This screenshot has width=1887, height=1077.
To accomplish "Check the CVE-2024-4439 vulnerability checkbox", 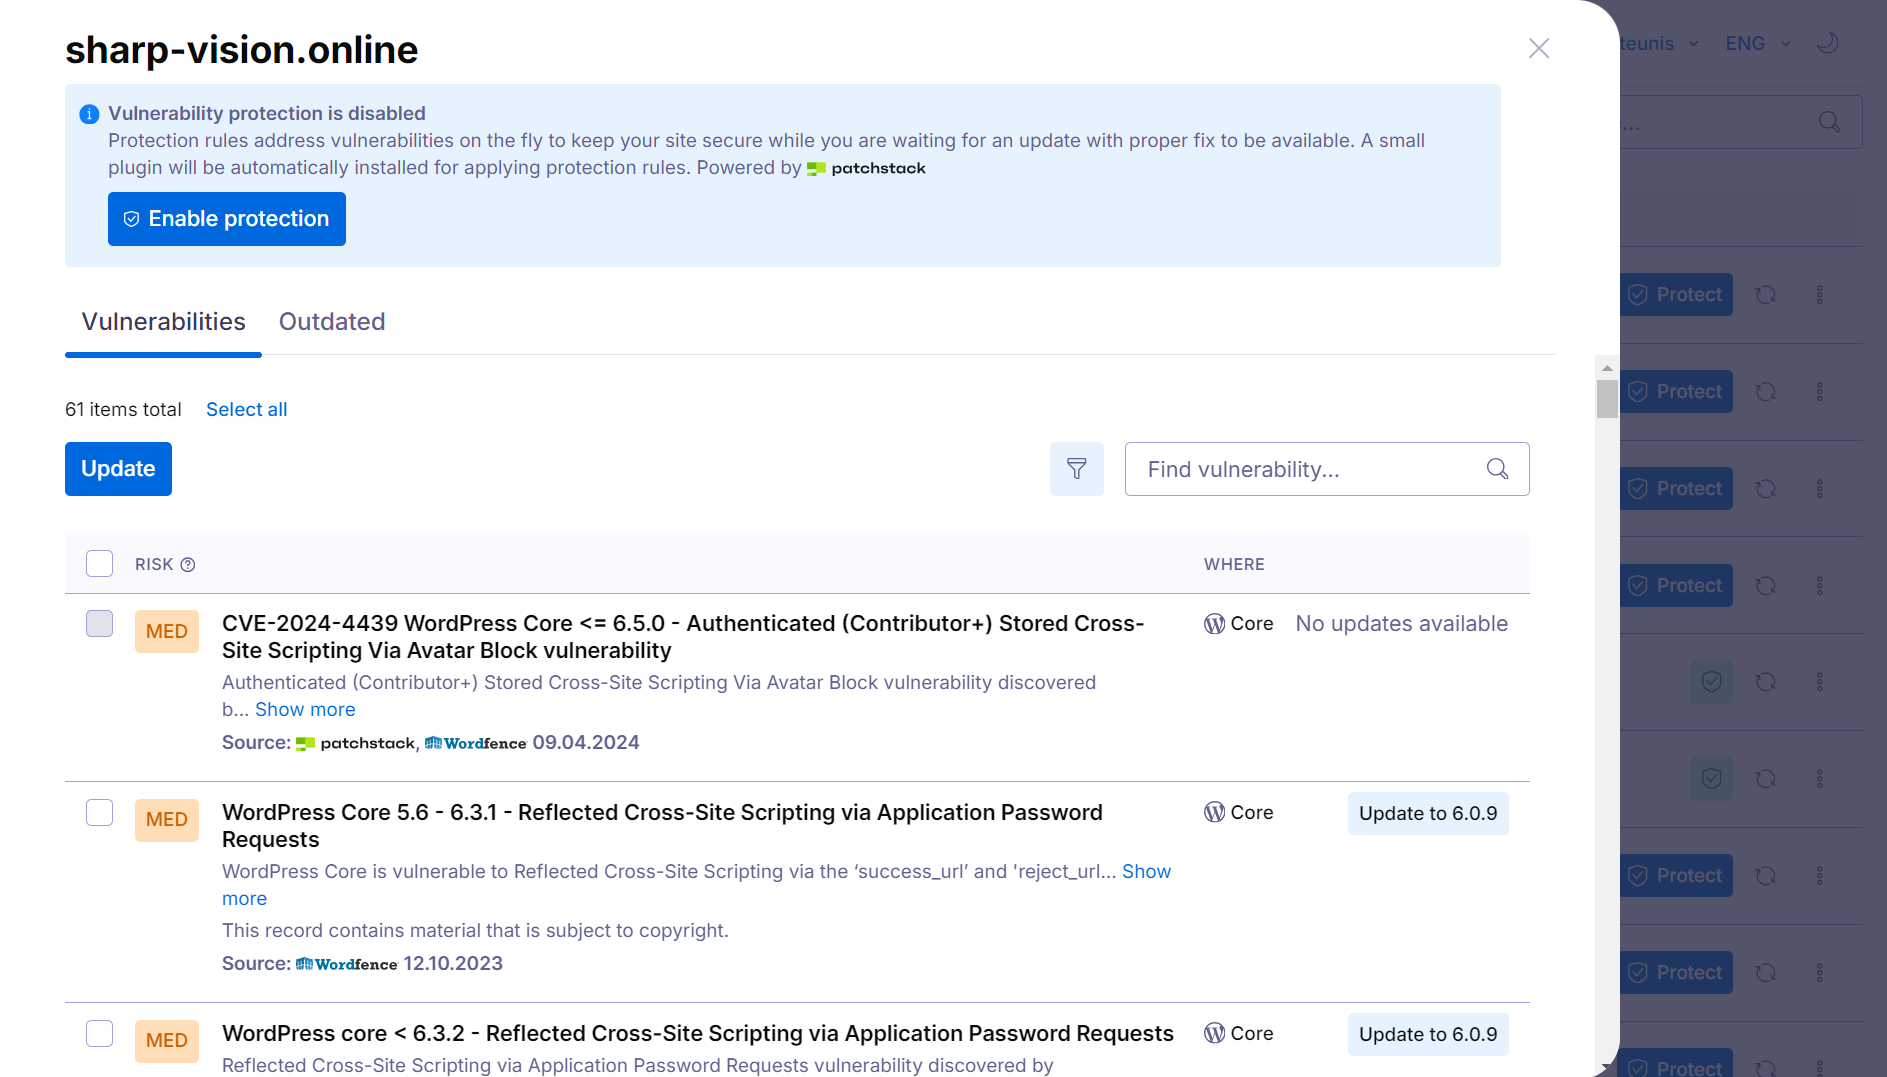I will click(99, 624).
